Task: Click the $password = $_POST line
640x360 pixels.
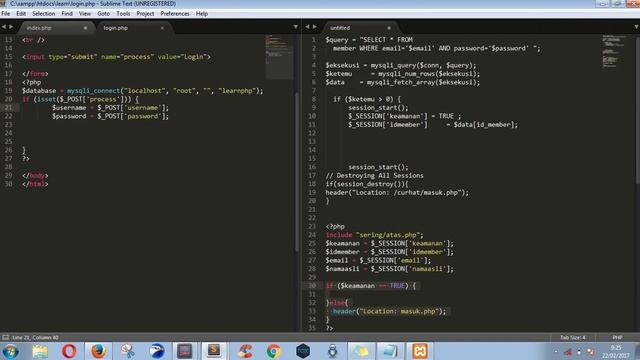Action: (x=110, y=116)
